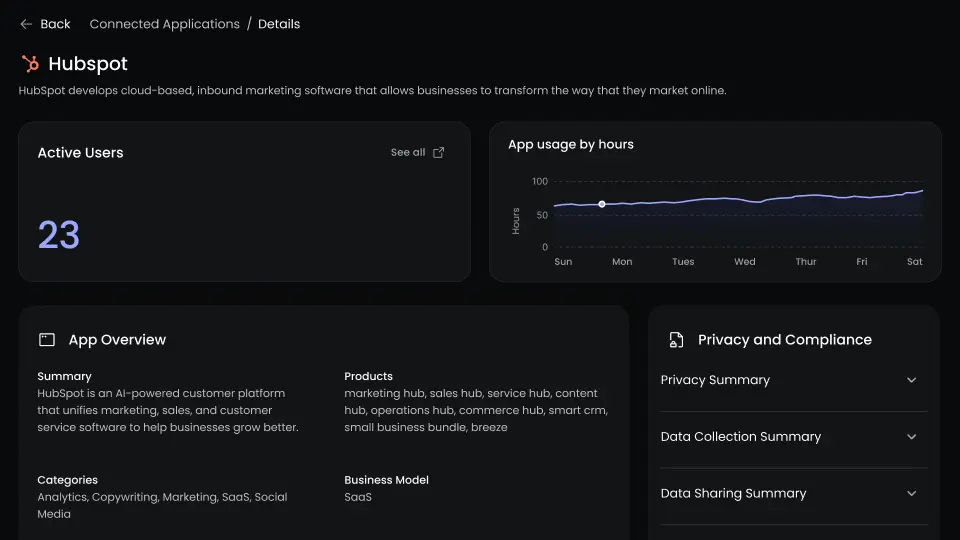This screenshot has height=540, width=960.
Task: Open the See all active users link
Action: tap(408, 153)
